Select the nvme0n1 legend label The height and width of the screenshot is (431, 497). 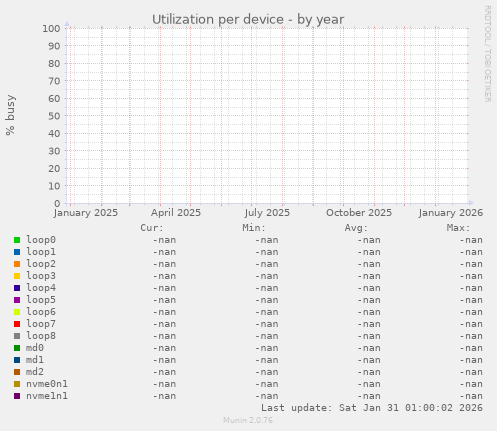(x=47, y=384)
